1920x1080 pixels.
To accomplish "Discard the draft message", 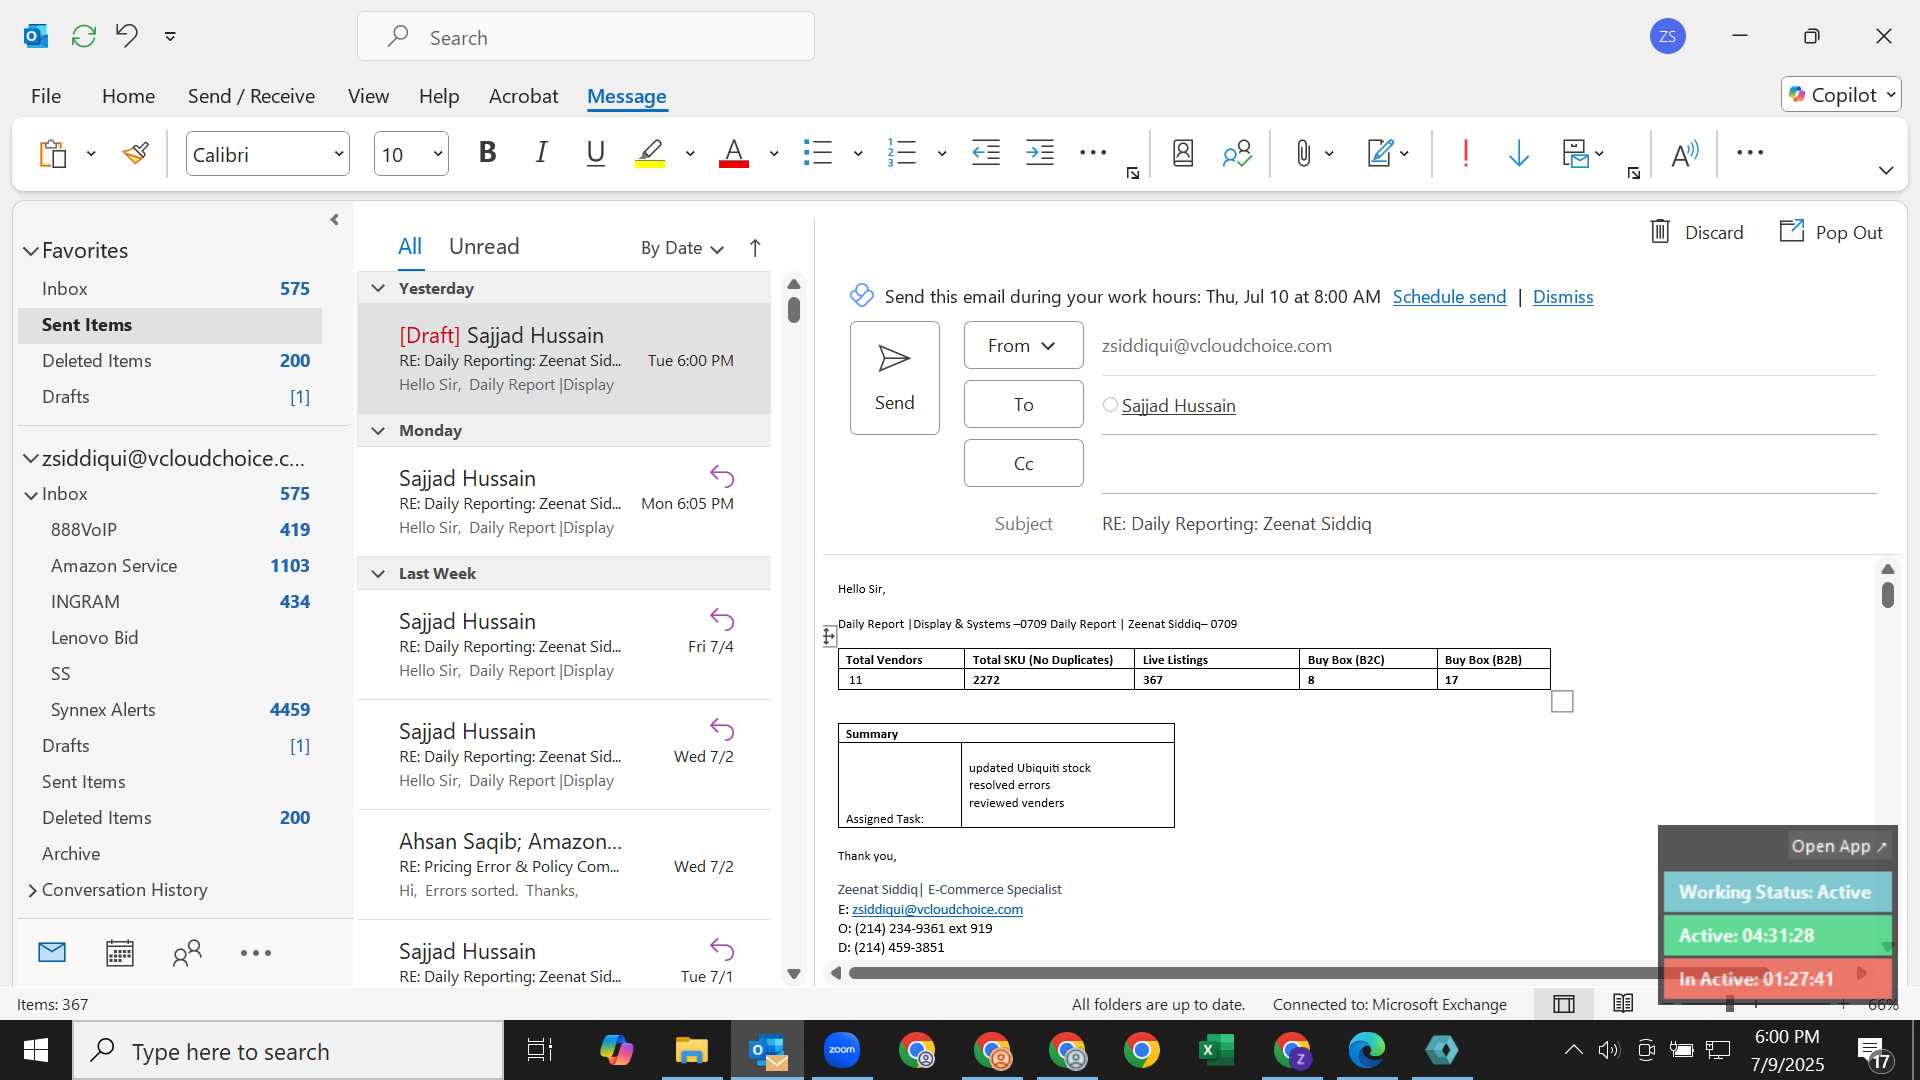I will coord(1696,232).
